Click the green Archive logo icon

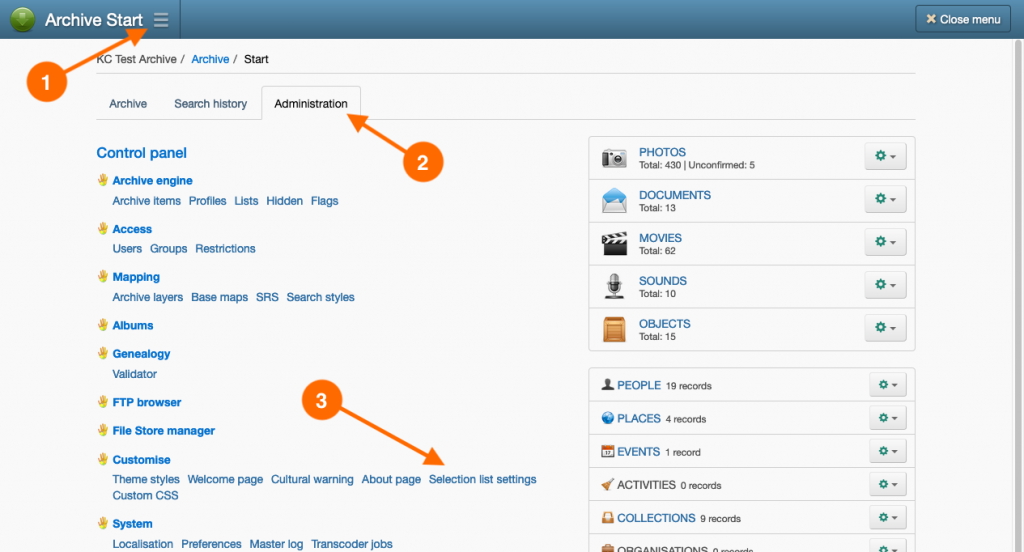tap(22, 20)
